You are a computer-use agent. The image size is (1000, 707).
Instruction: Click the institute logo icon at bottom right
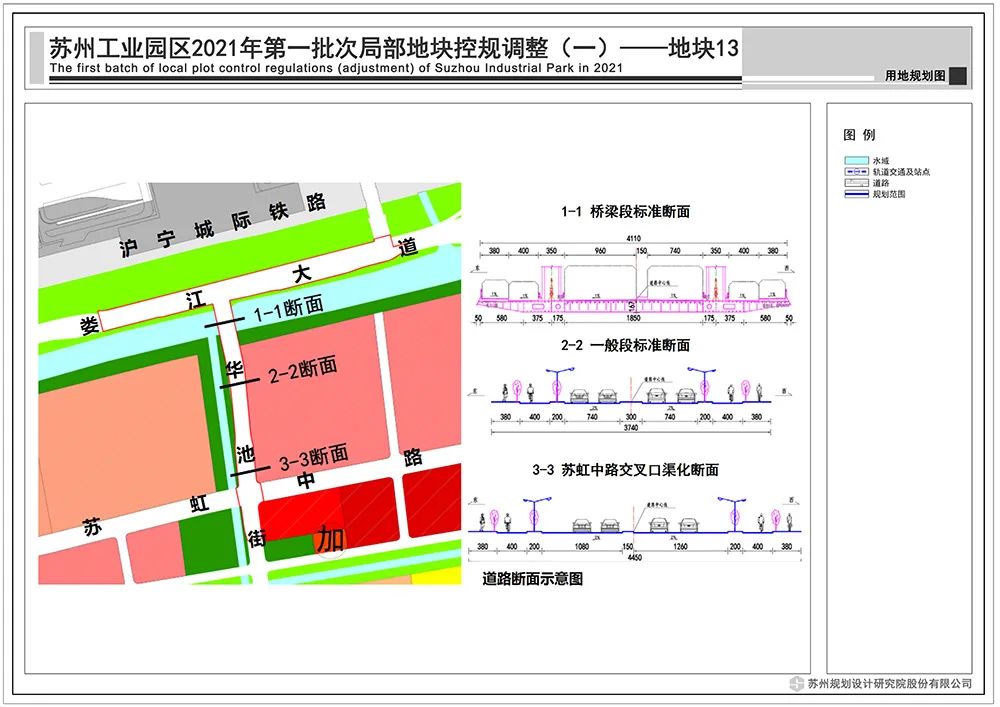[x=797, y=684]
